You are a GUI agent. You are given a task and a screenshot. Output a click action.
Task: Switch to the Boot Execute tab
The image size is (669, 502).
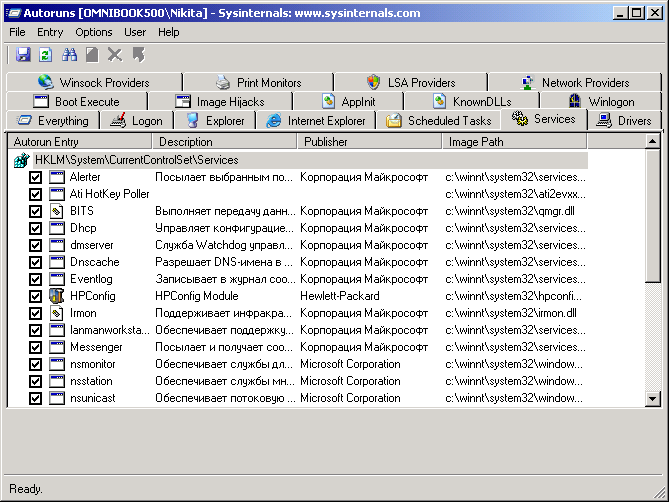(x=77, y=102)
